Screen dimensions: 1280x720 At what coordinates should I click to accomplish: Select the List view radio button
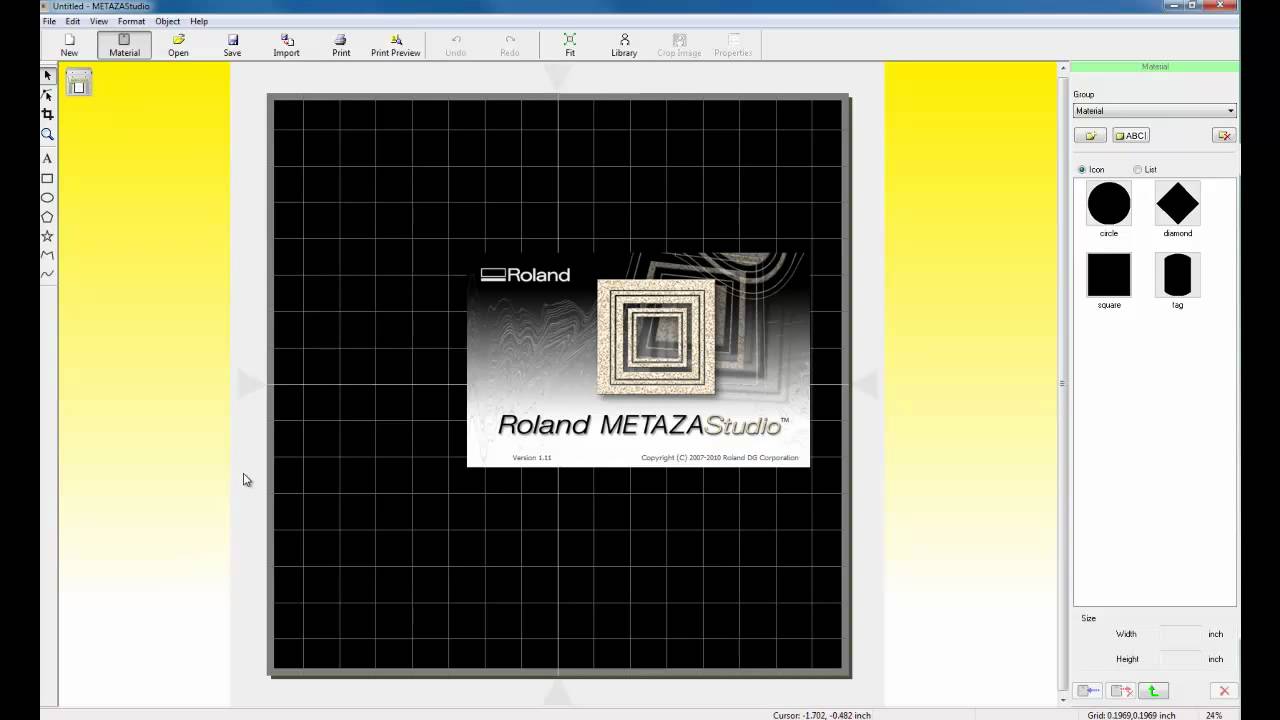point(1138,170)
